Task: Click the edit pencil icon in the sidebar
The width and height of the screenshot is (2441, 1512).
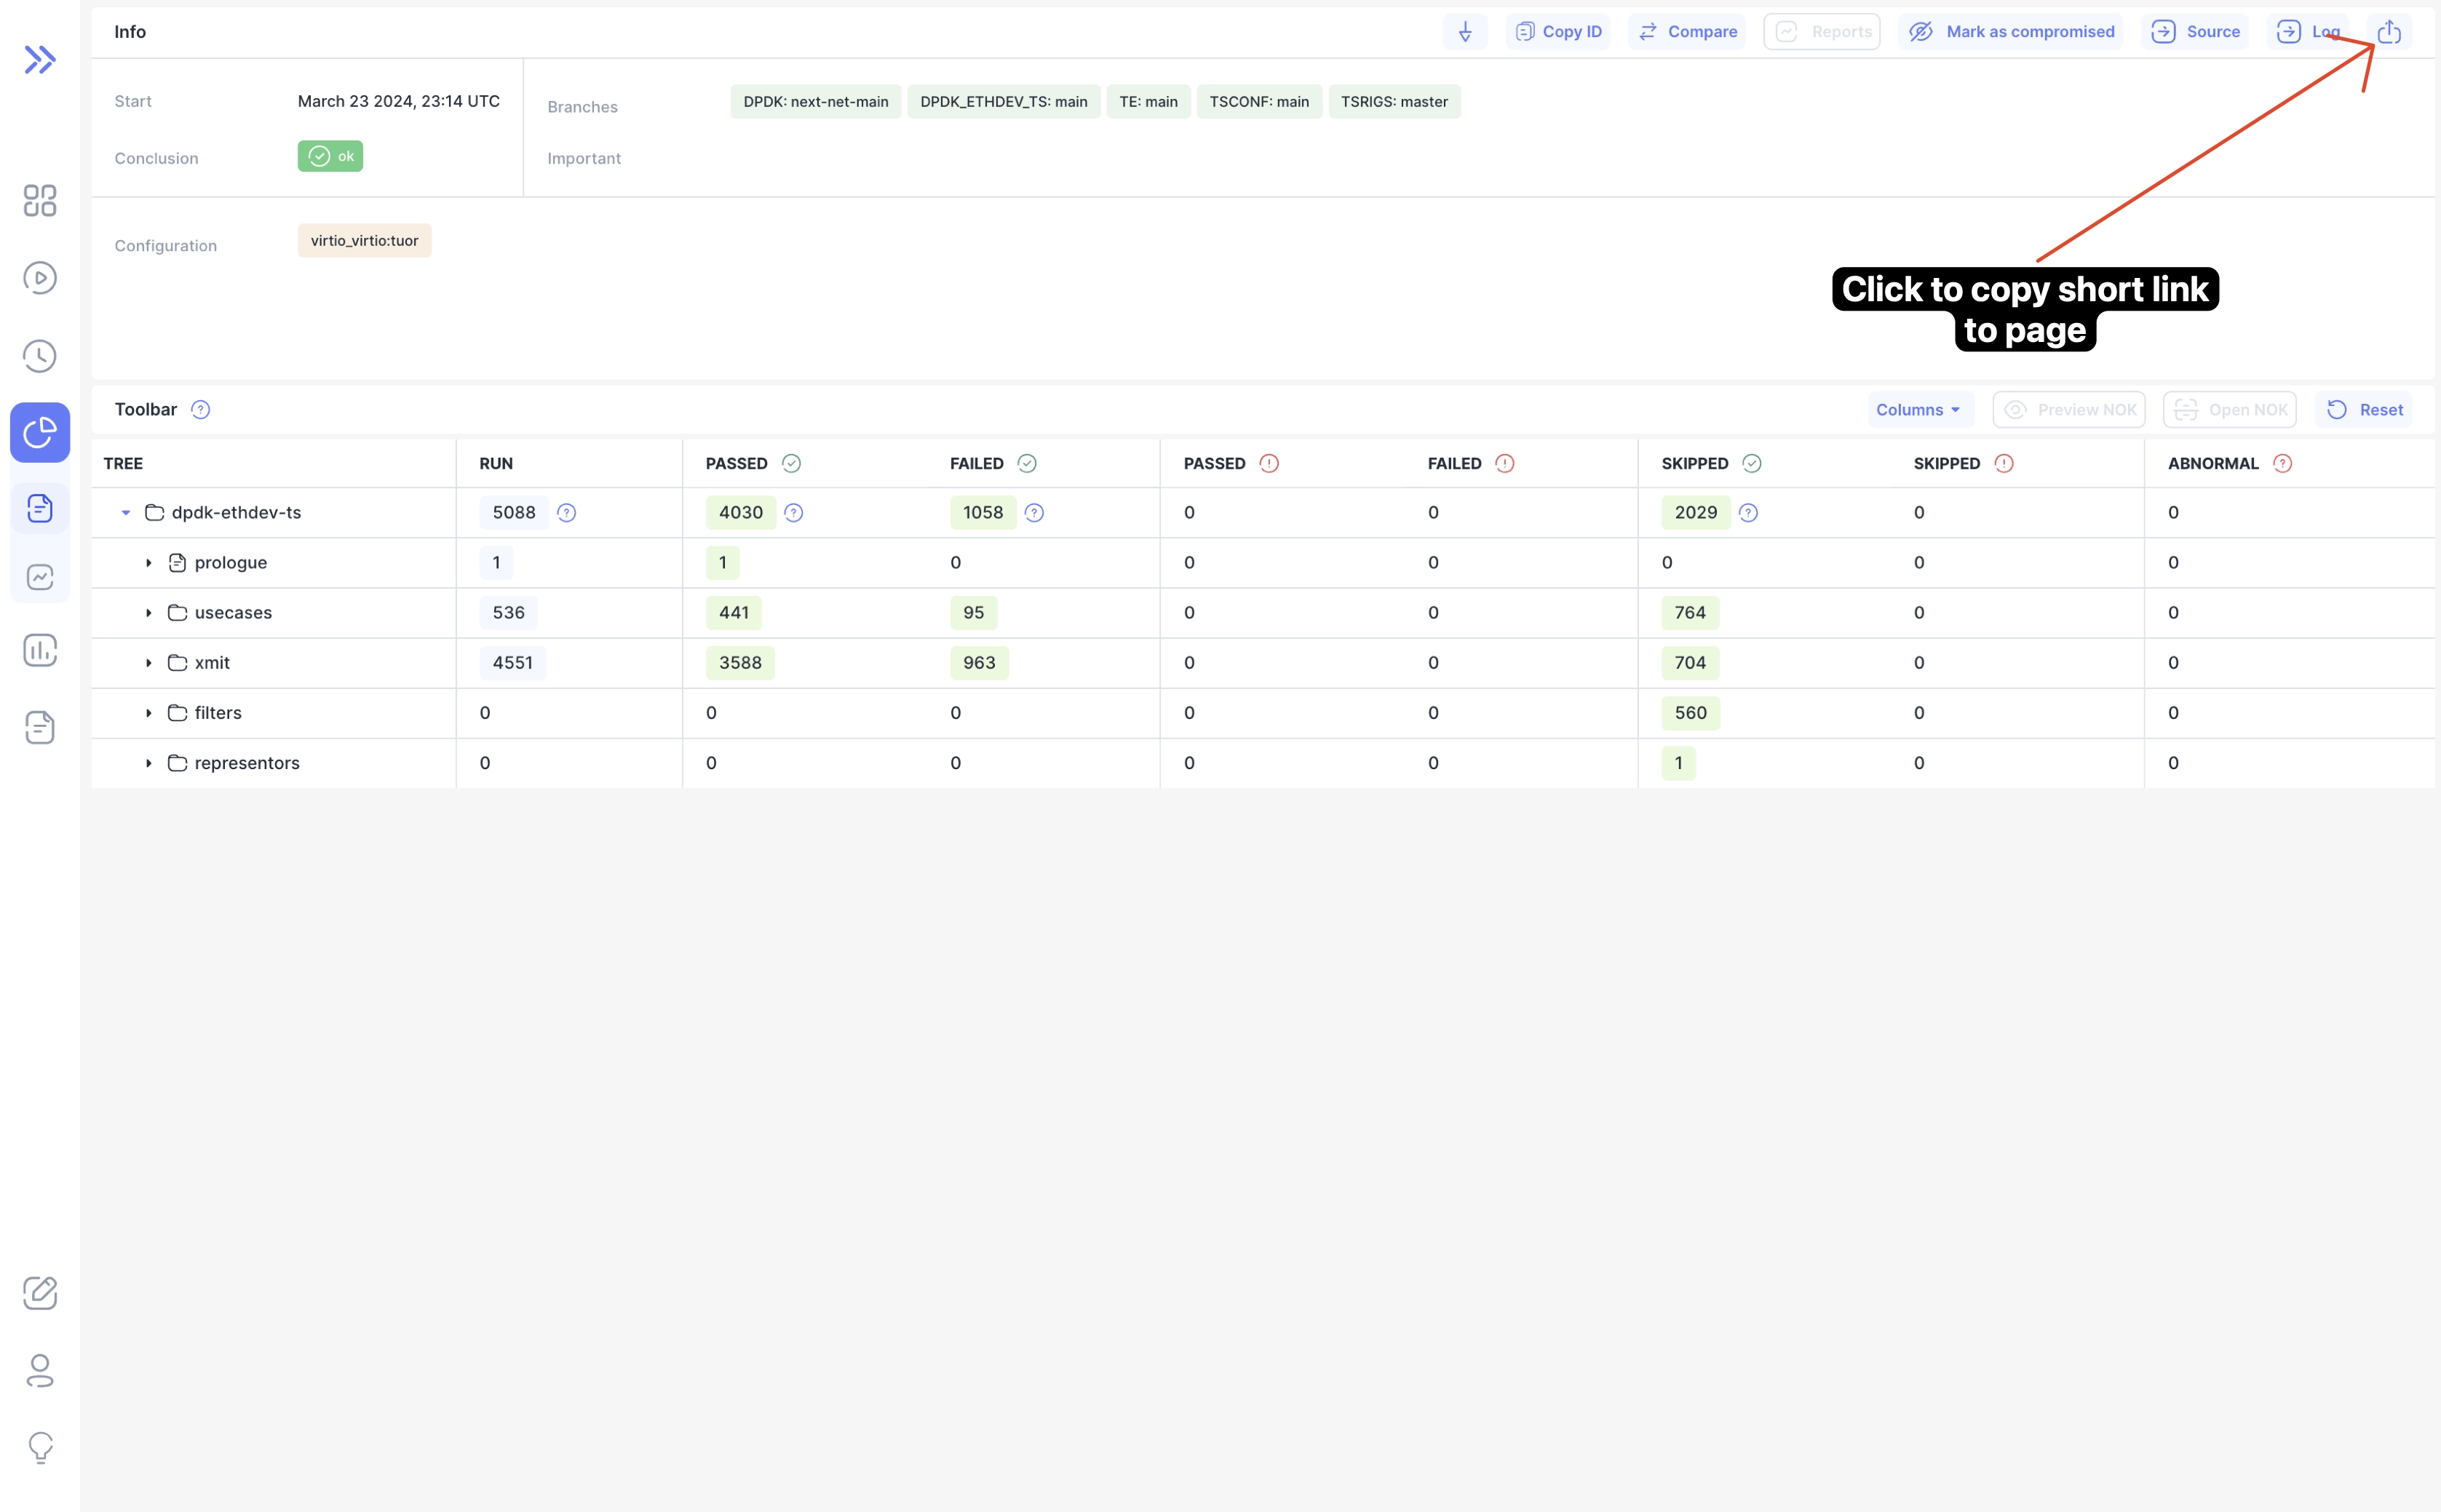Action: [40, 1293]
